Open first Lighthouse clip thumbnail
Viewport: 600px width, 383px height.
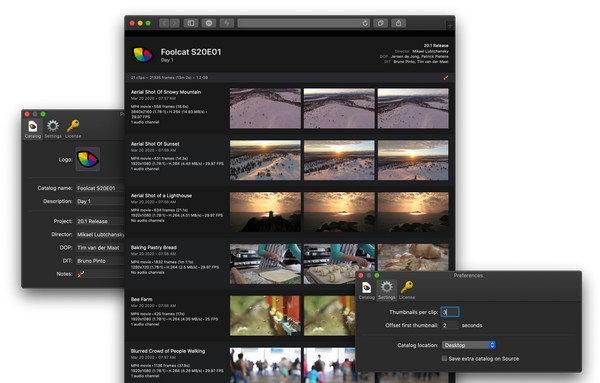265,212
